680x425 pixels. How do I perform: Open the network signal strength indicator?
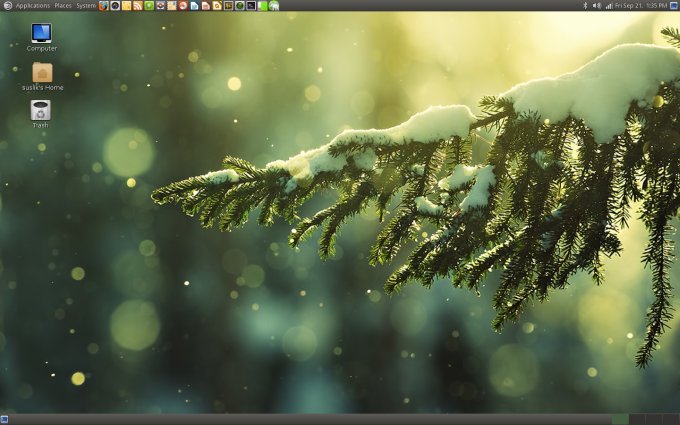609,6
